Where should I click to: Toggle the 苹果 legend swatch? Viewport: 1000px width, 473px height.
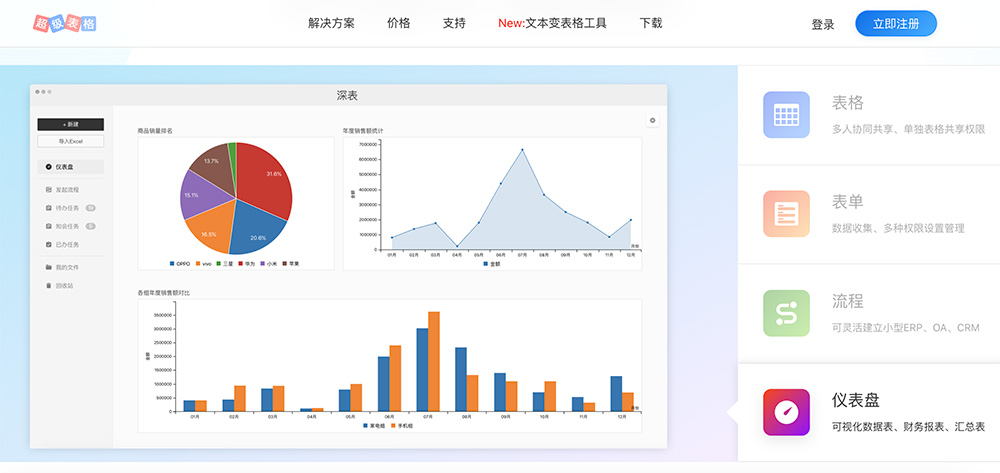pos(284,263)
